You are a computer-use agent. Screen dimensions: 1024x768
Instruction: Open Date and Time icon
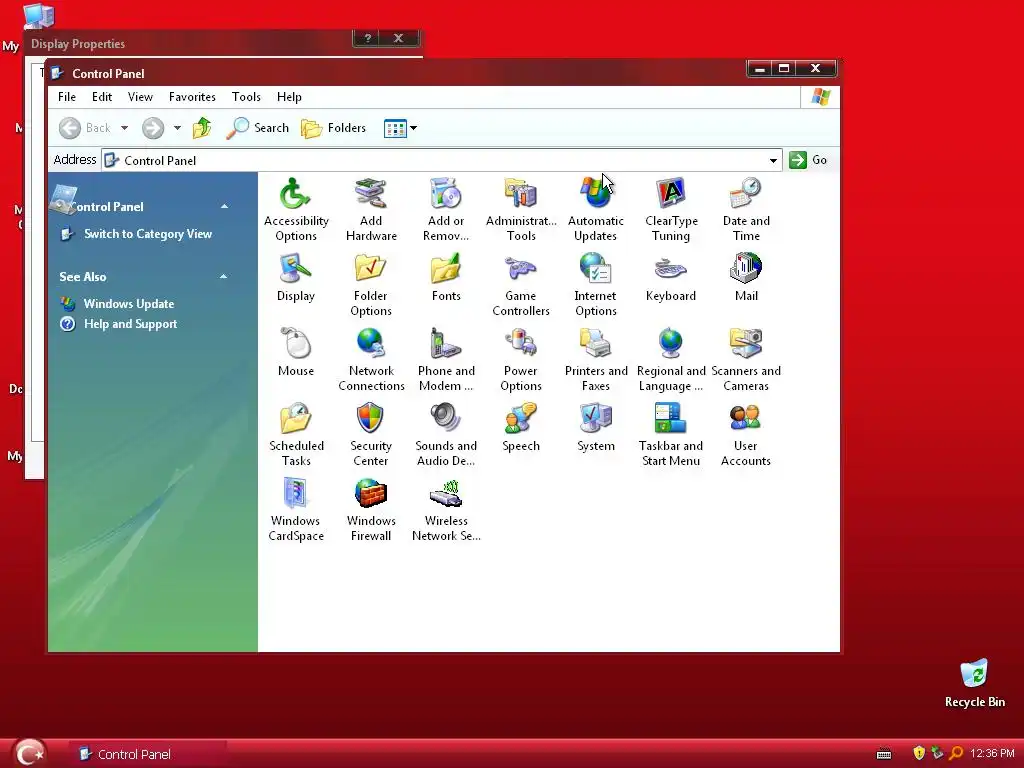pyautogui.click(x=746, y=210)
